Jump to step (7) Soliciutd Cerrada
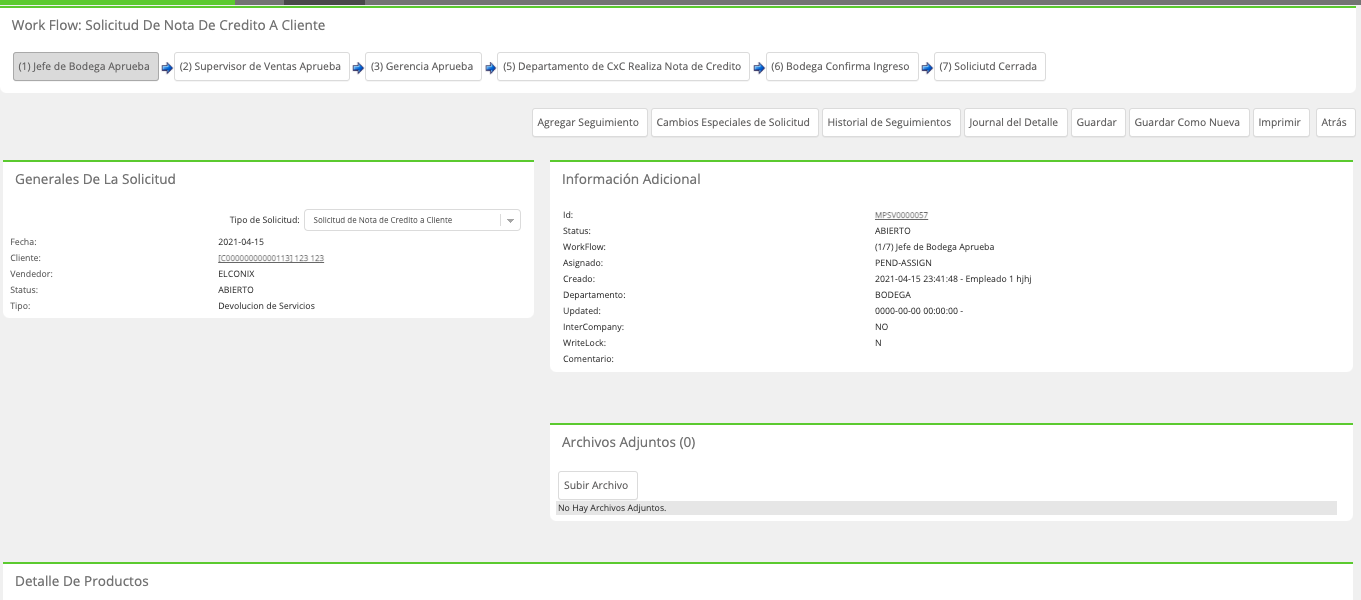The width and height of the screenshot is (1361, 600). tap(989, 67)
